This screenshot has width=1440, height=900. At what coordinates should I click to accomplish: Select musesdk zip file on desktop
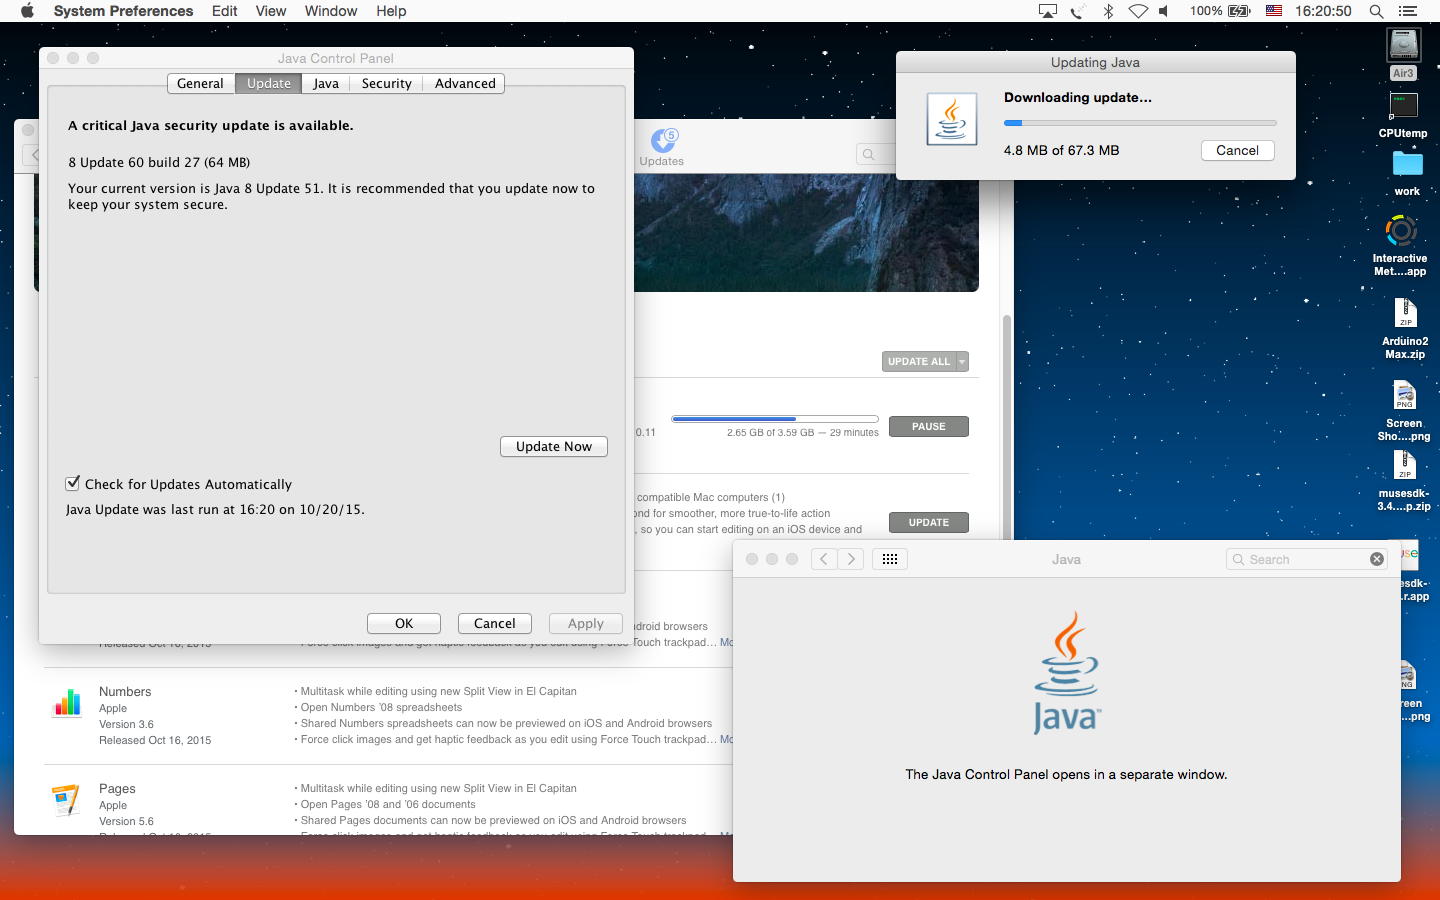click(x=1404, y=481)
